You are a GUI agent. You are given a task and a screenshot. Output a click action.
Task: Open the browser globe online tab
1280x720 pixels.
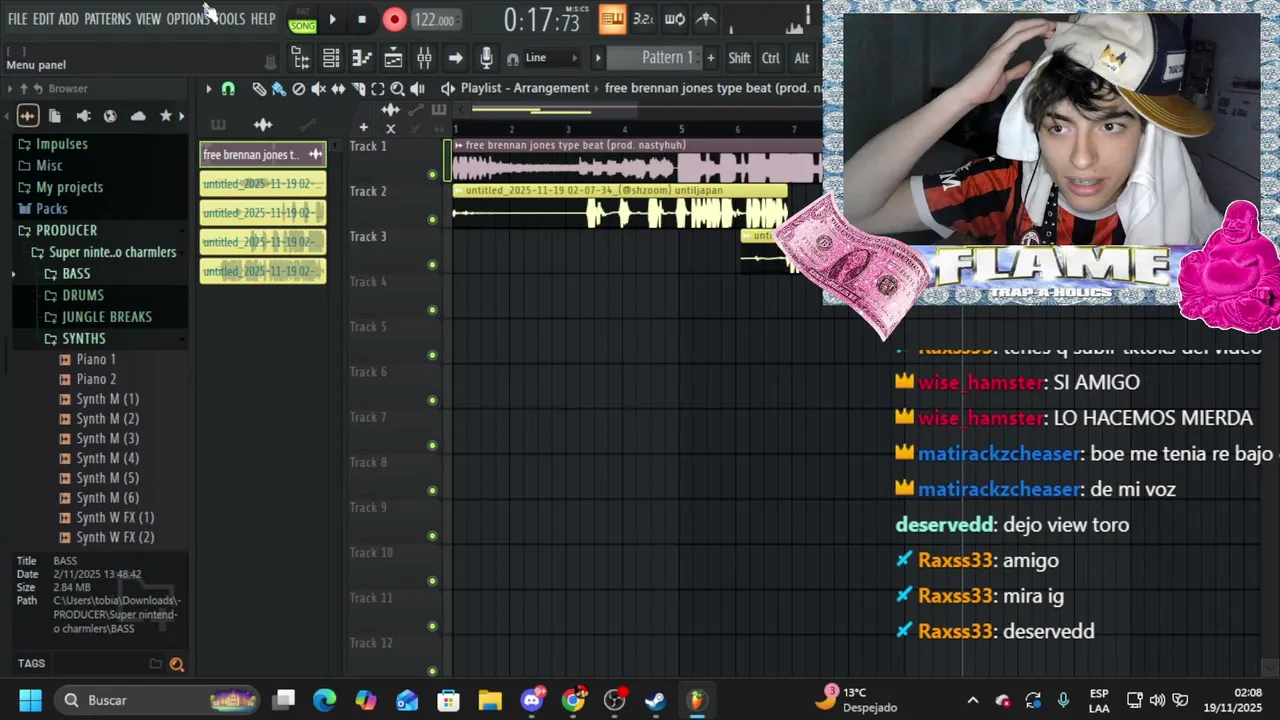coord(110,116)
